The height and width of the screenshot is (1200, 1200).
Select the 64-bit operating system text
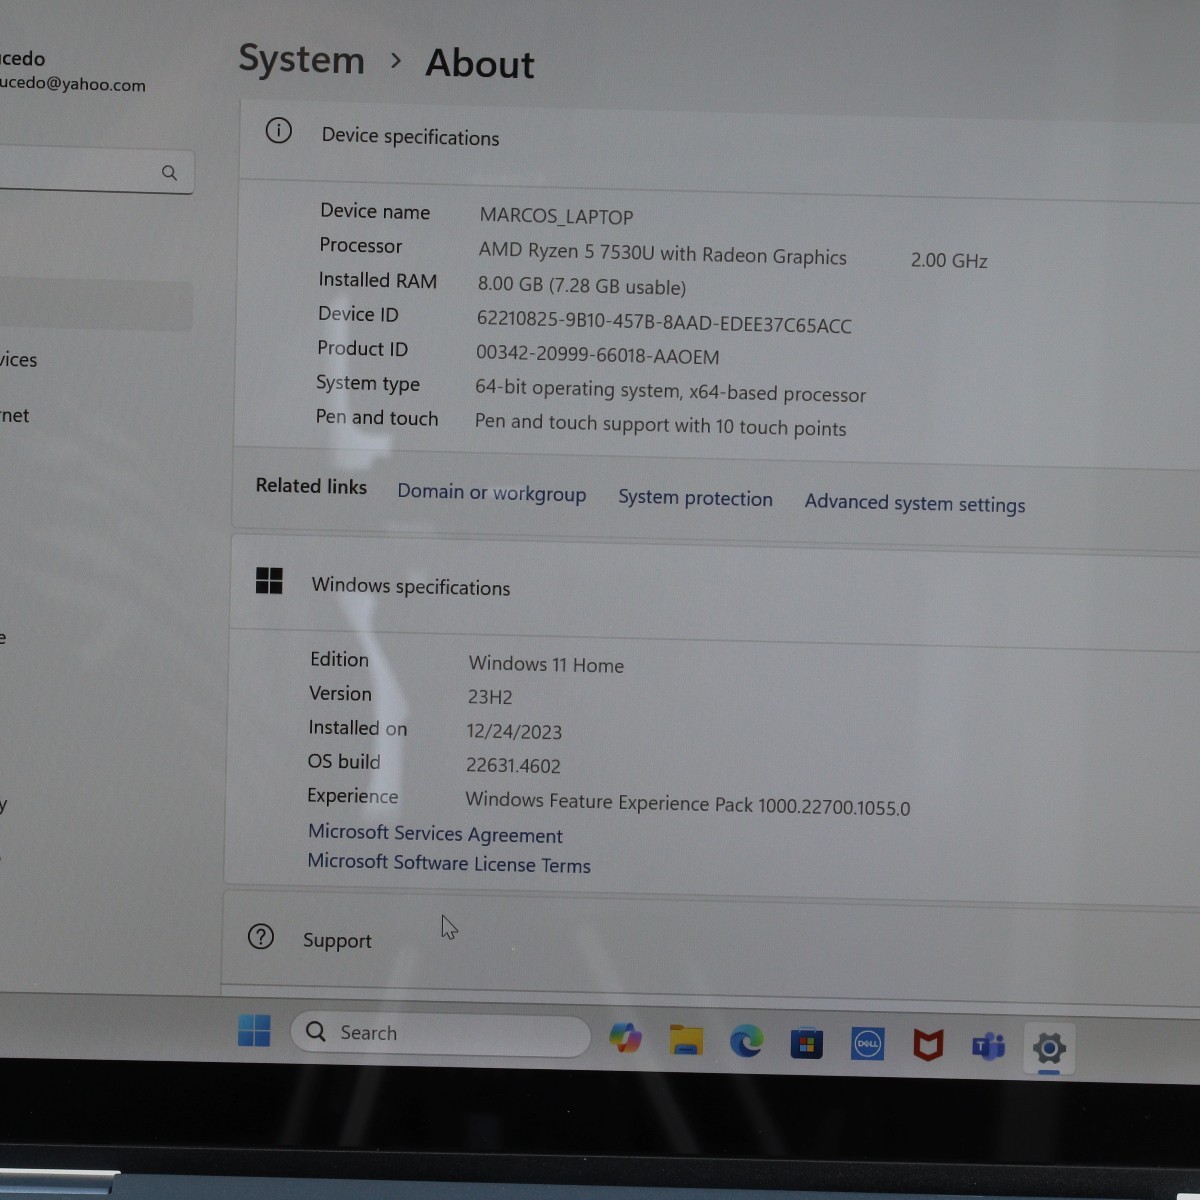tap(670, 391)
